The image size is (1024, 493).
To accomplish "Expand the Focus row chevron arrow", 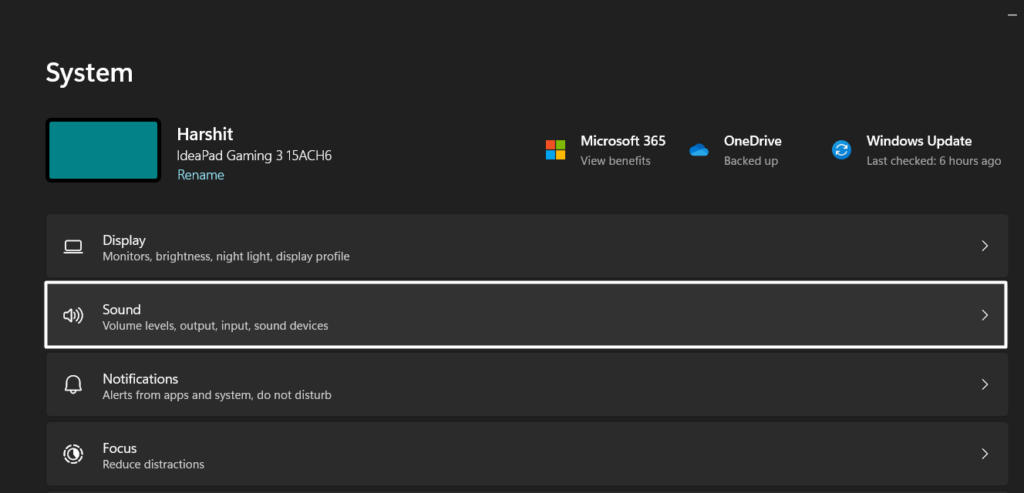I will [984, 454].
